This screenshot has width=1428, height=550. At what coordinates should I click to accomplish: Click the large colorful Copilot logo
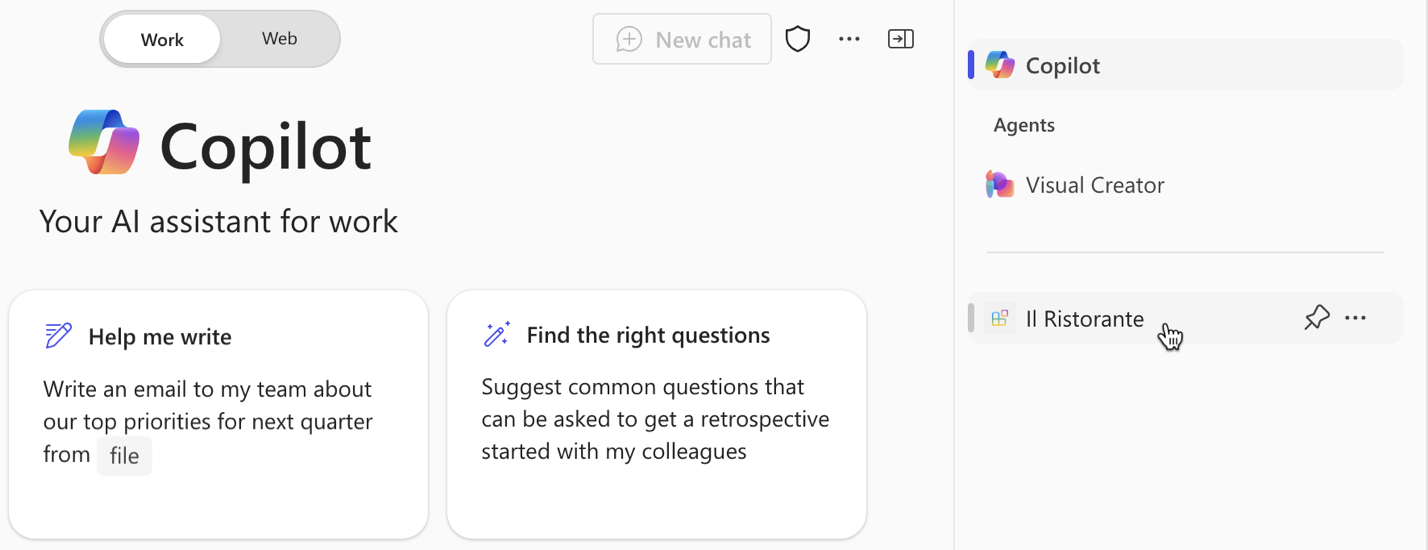(x=105, y=143)
